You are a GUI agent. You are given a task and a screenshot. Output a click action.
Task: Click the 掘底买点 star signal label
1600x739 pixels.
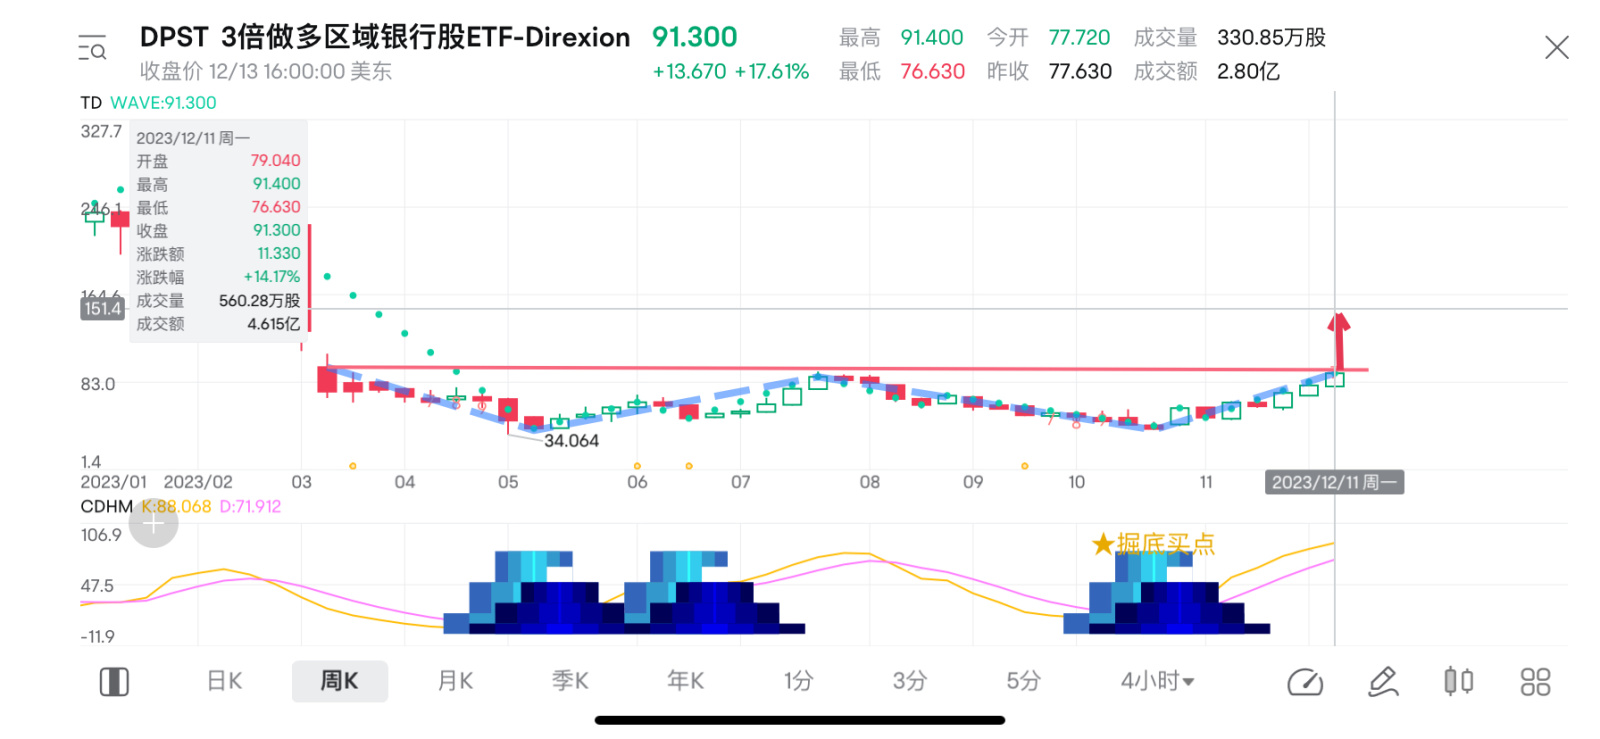point(1154,543)
